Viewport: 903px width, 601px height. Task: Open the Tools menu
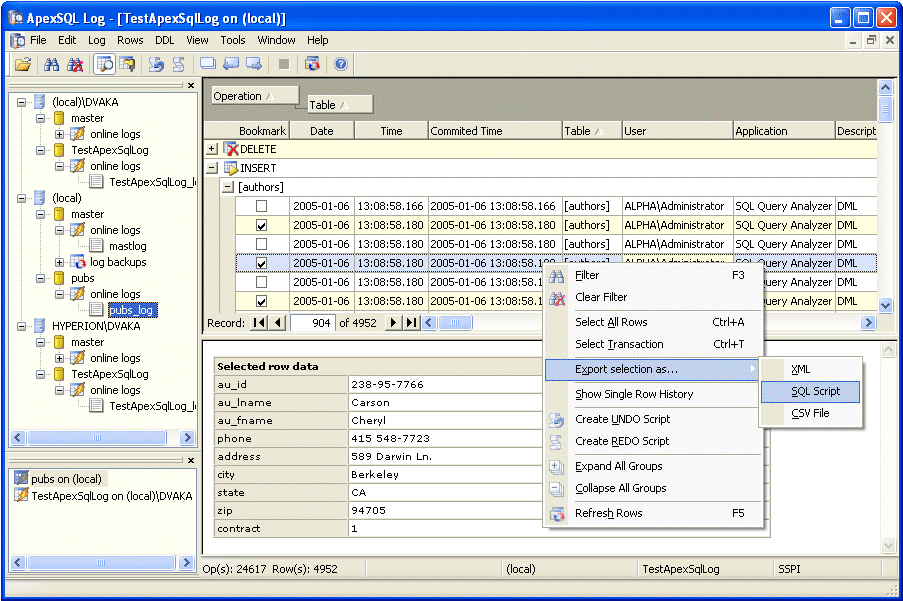[x=233, y=40]
